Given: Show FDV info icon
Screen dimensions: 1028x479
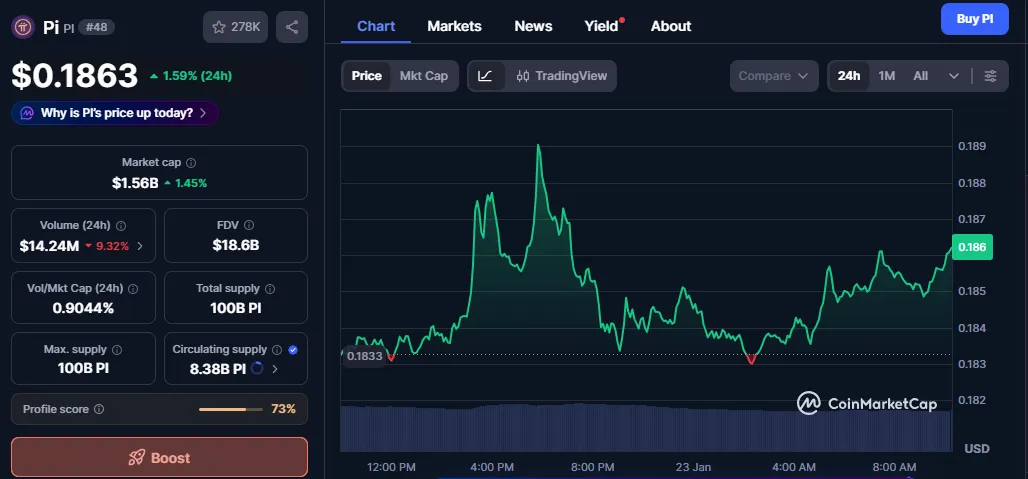Looking at the screenshot, I should 248,225.
